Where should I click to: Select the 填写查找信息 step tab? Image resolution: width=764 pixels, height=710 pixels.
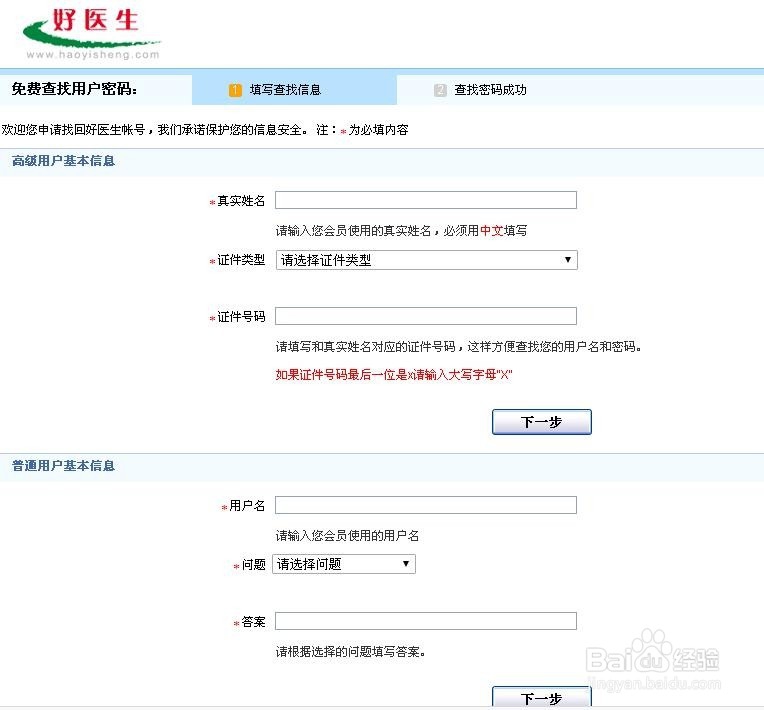click(294, 90)
